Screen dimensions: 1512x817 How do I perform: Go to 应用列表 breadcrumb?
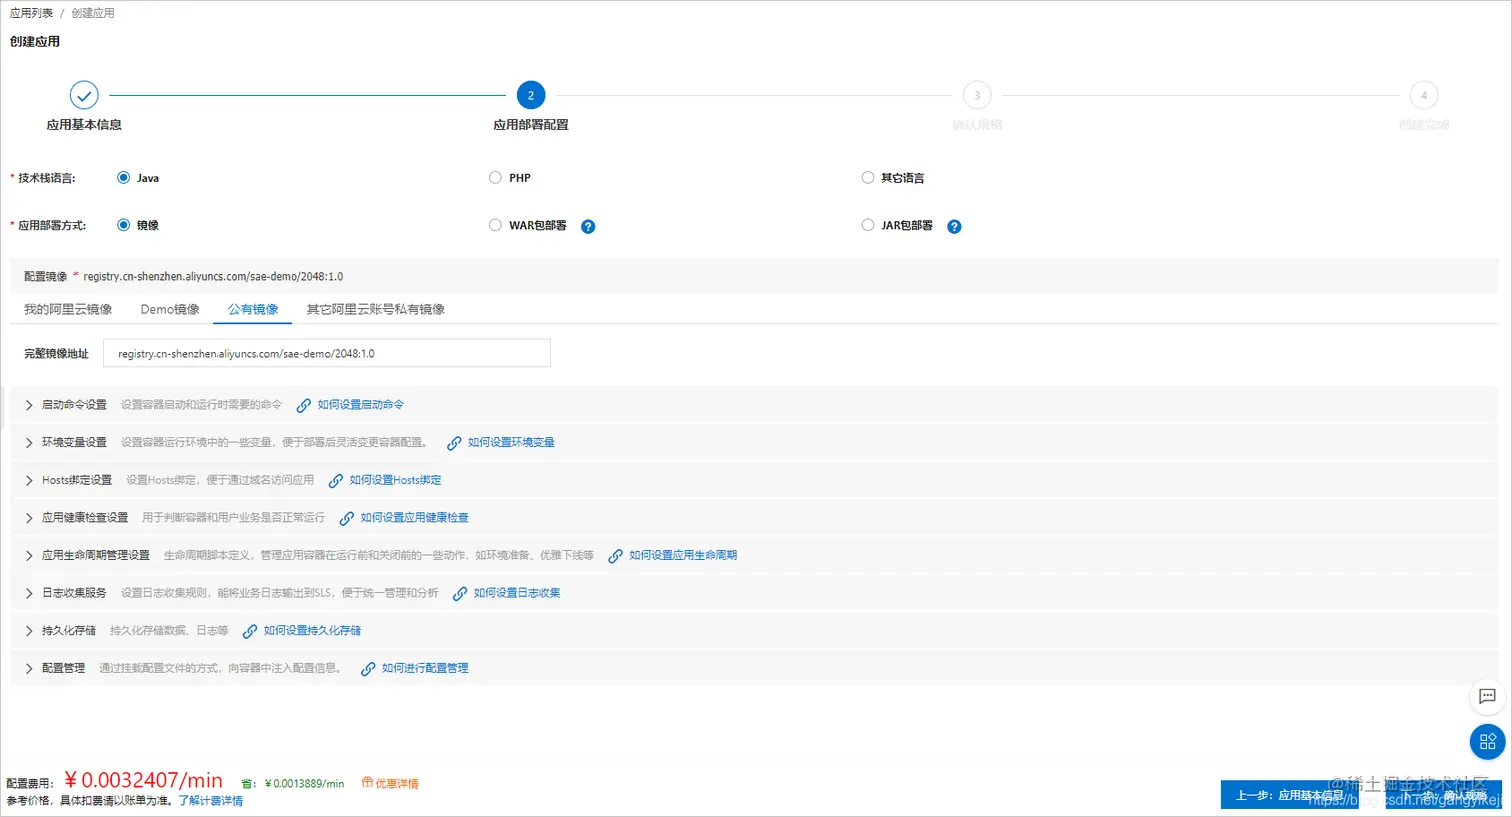point(31,13)
